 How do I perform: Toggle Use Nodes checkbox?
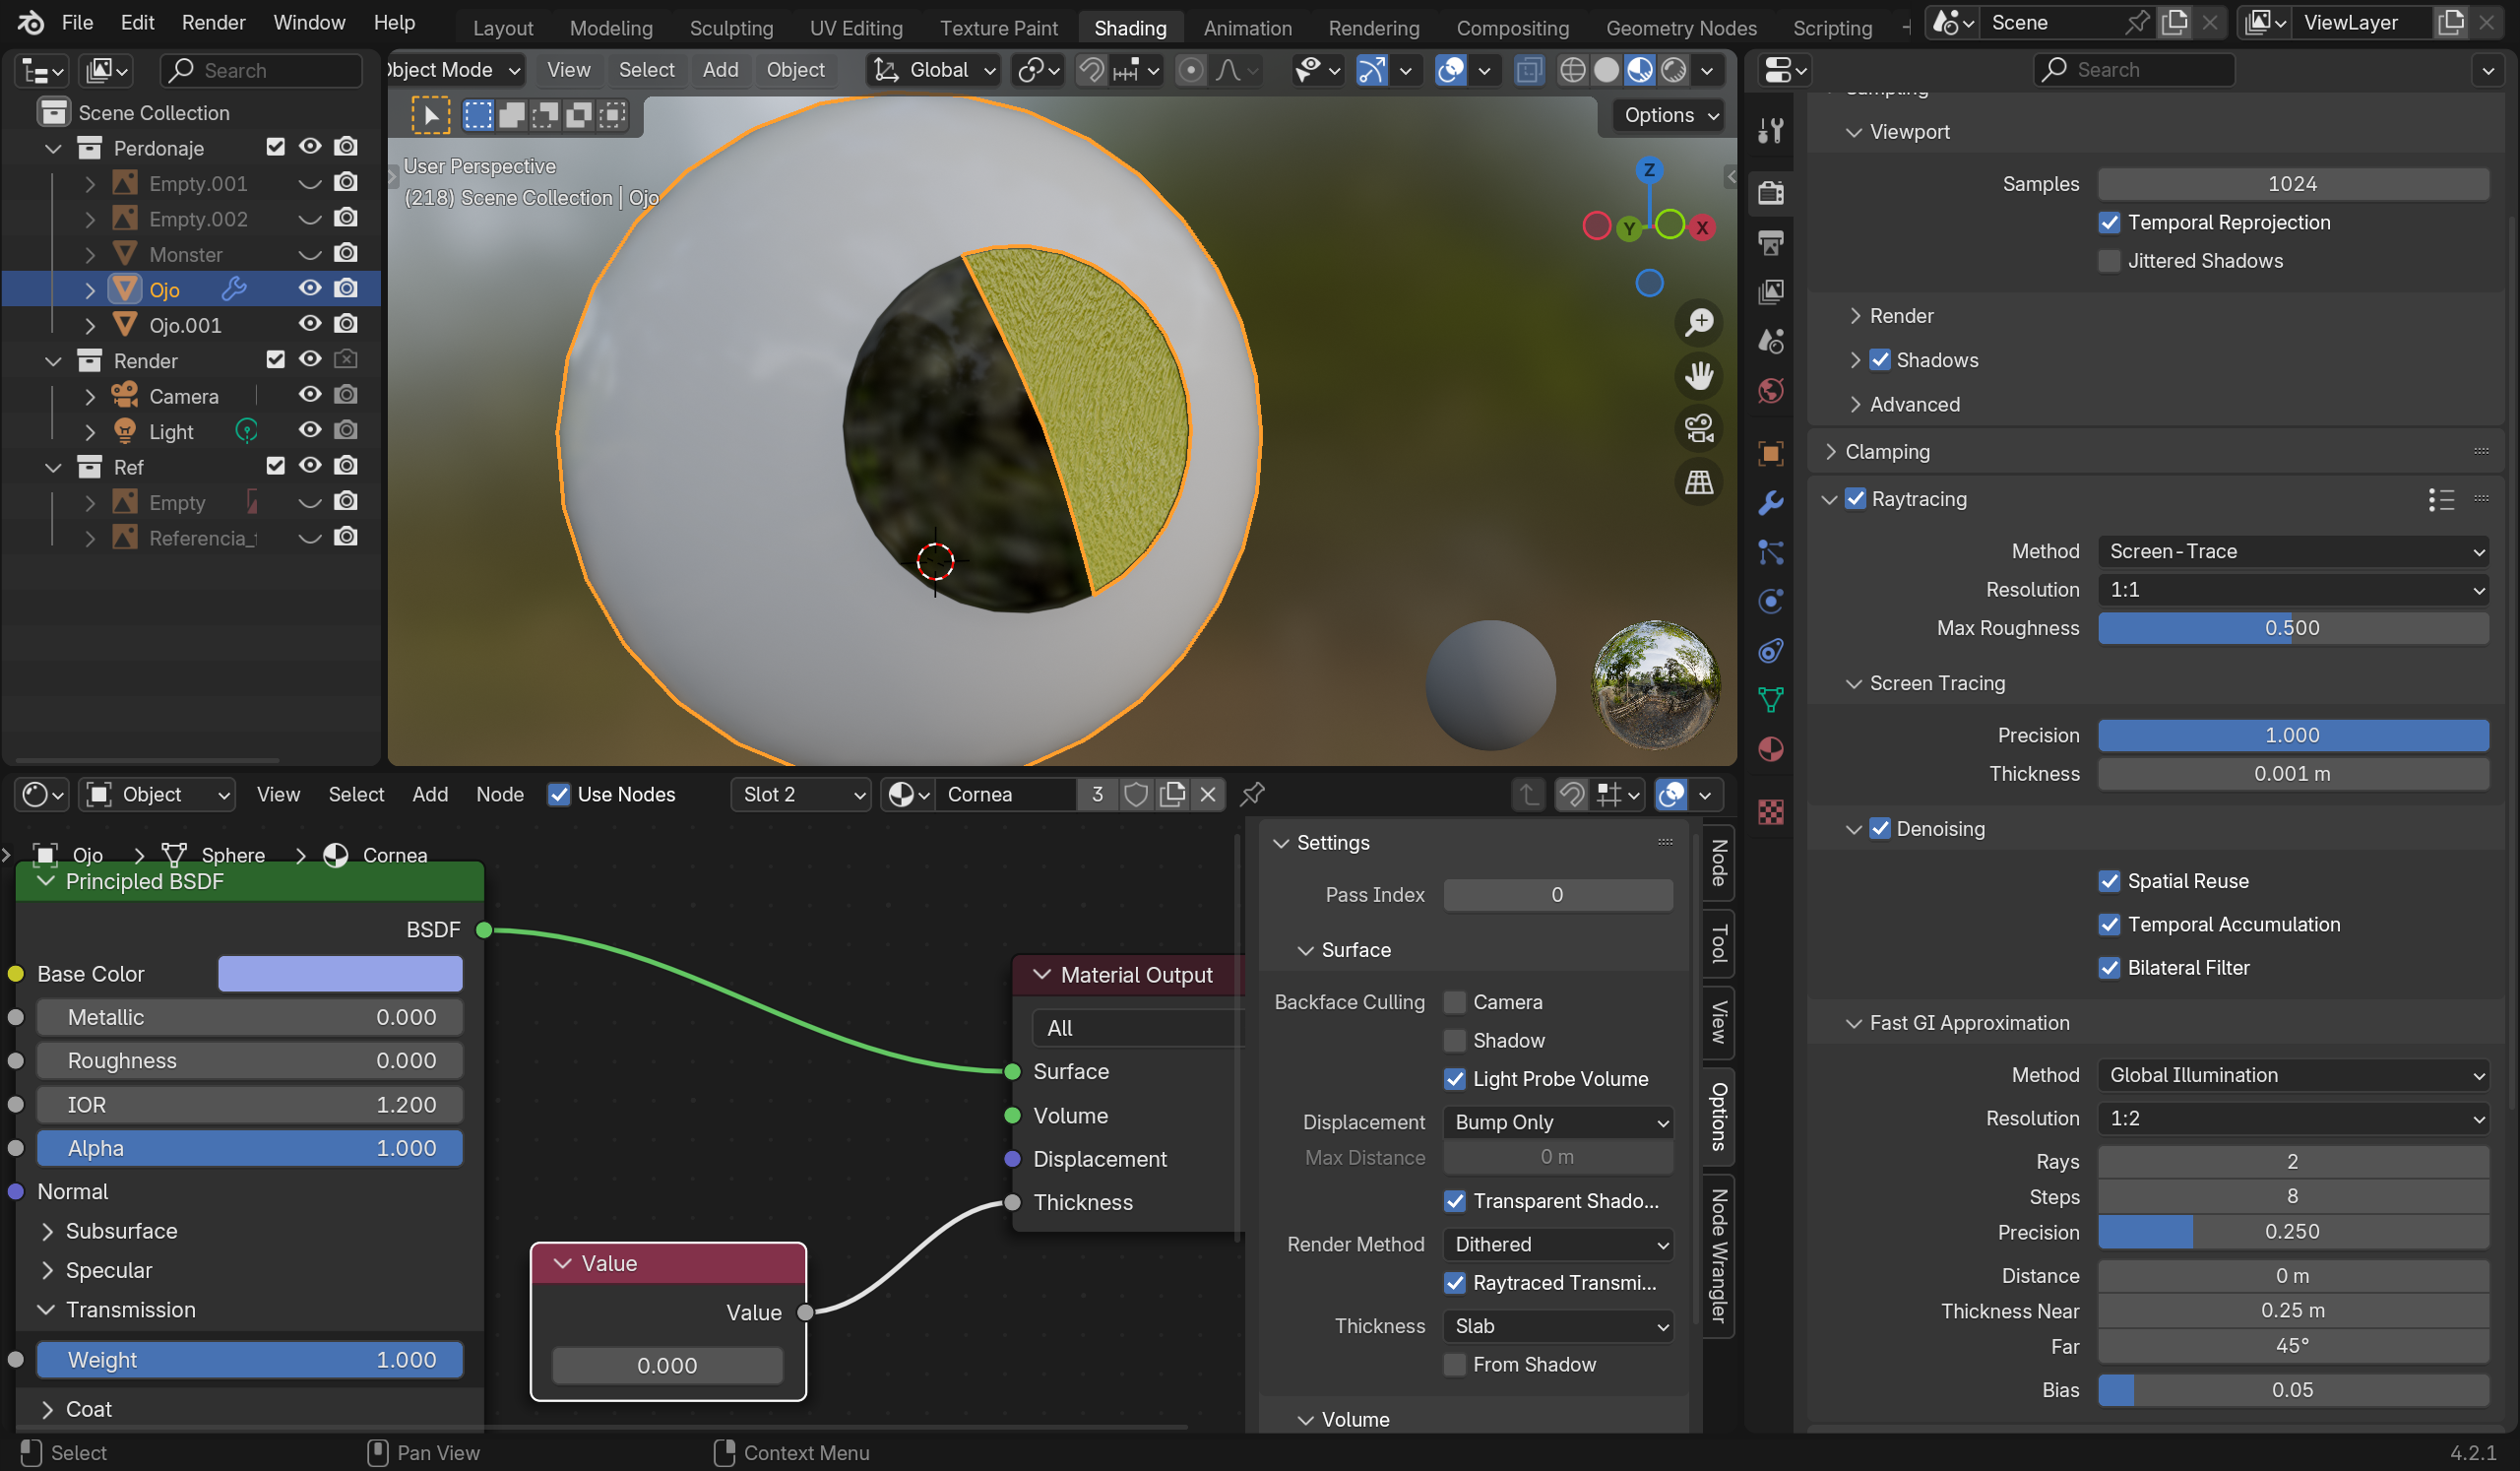pos(559,795)
